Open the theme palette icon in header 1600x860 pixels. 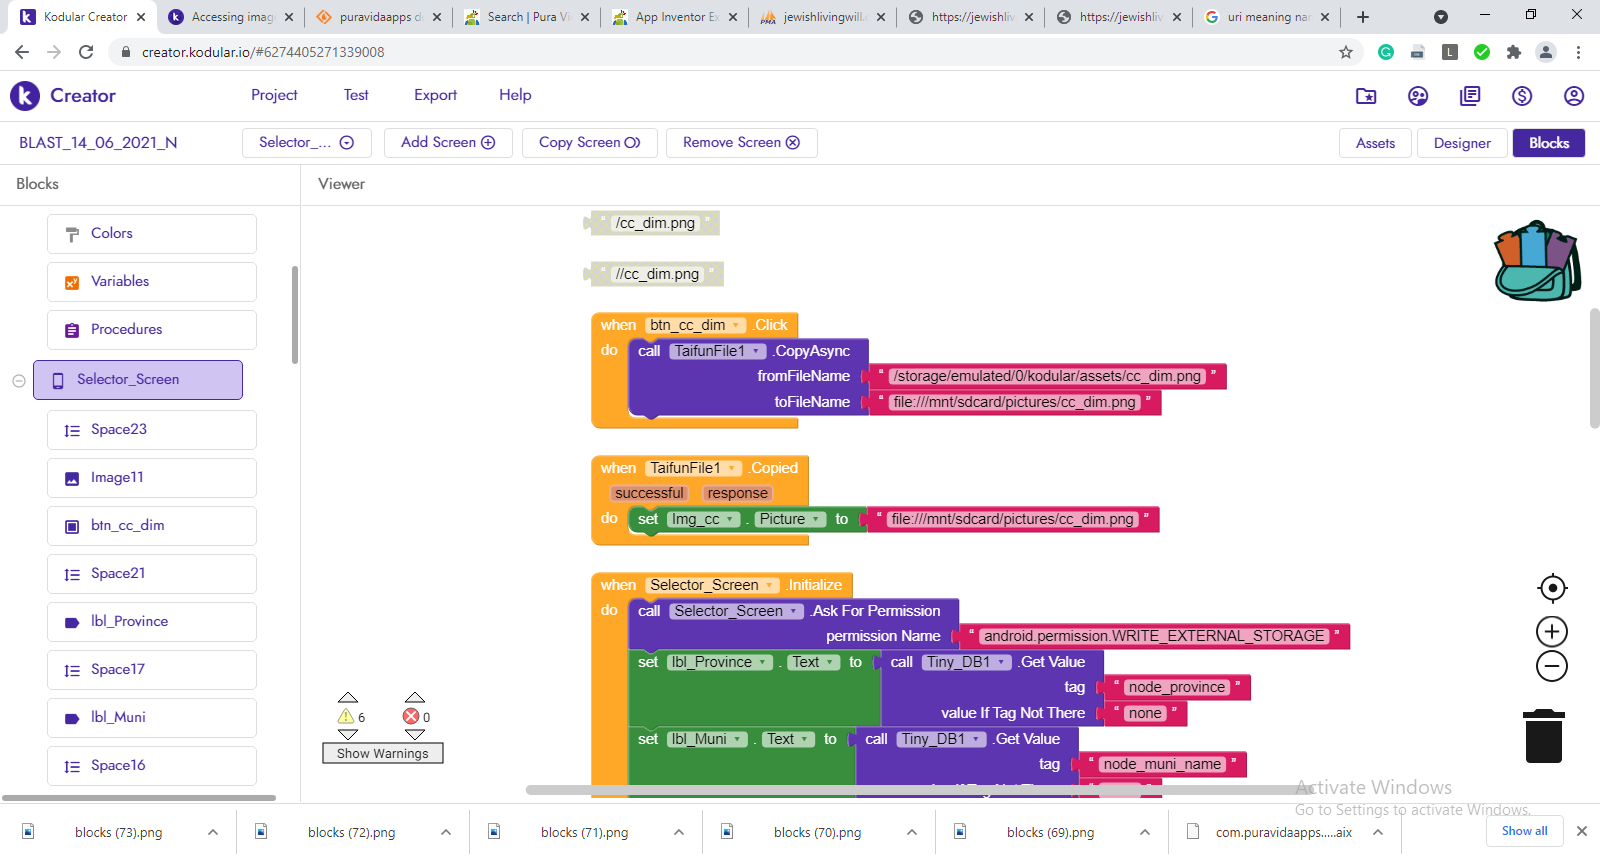click(x=1418, y=96)
